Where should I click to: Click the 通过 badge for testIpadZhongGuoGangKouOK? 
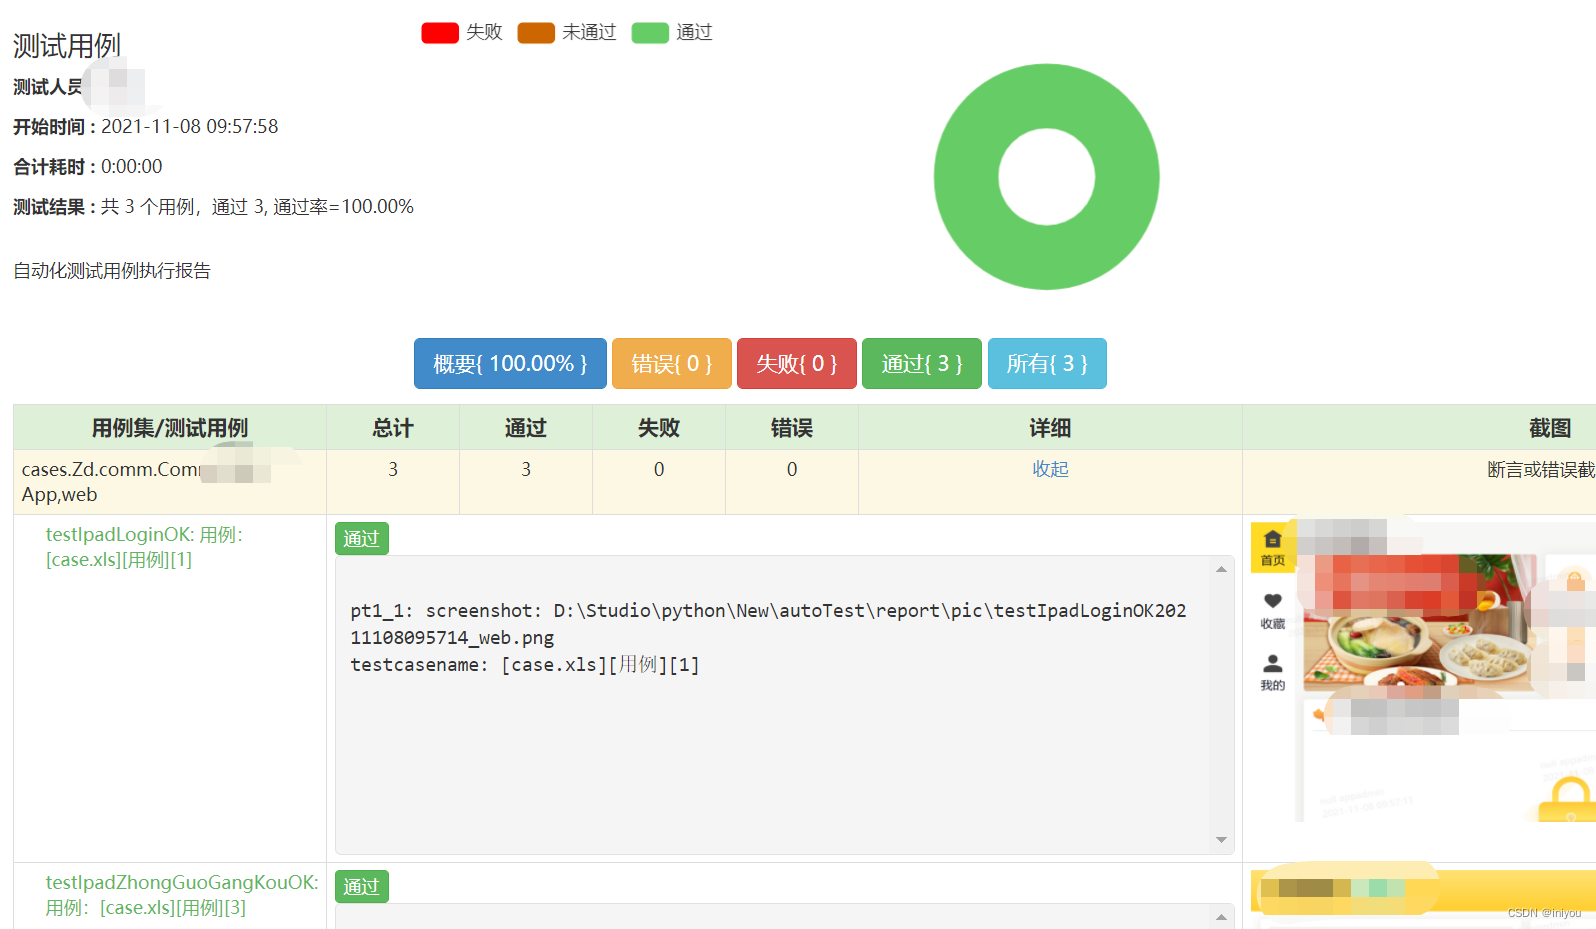click(362, 887)
